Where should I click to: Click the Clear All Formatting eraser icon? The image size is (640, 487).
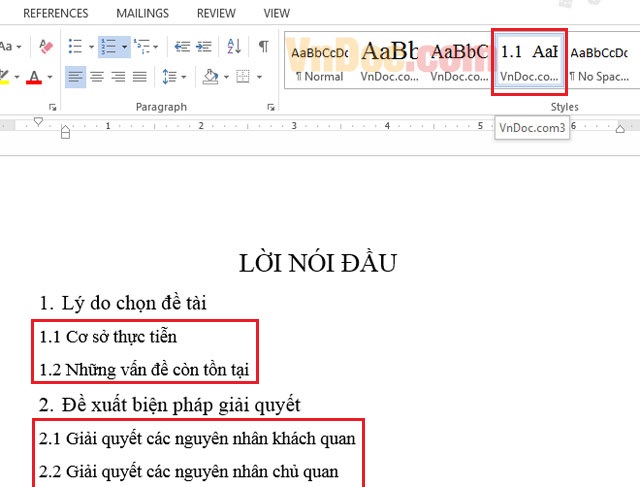[45, 47]
